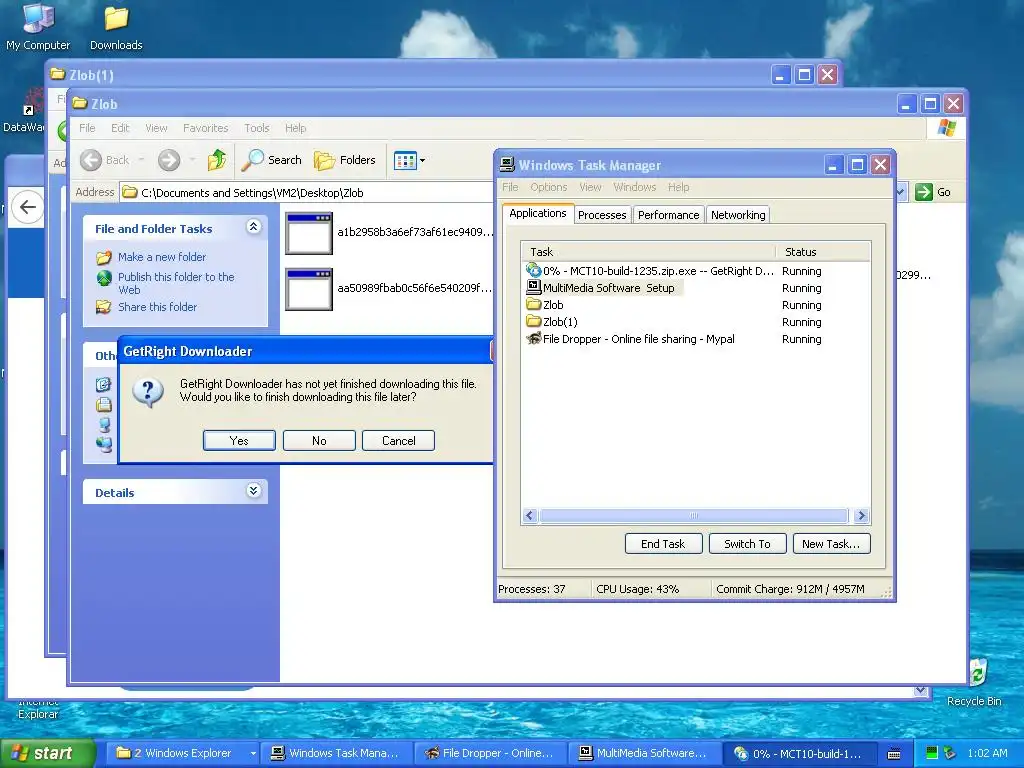Click Yes in GetRight Downloader dialog
Viewport: 1024px width, 768px height.
point(239,441)
